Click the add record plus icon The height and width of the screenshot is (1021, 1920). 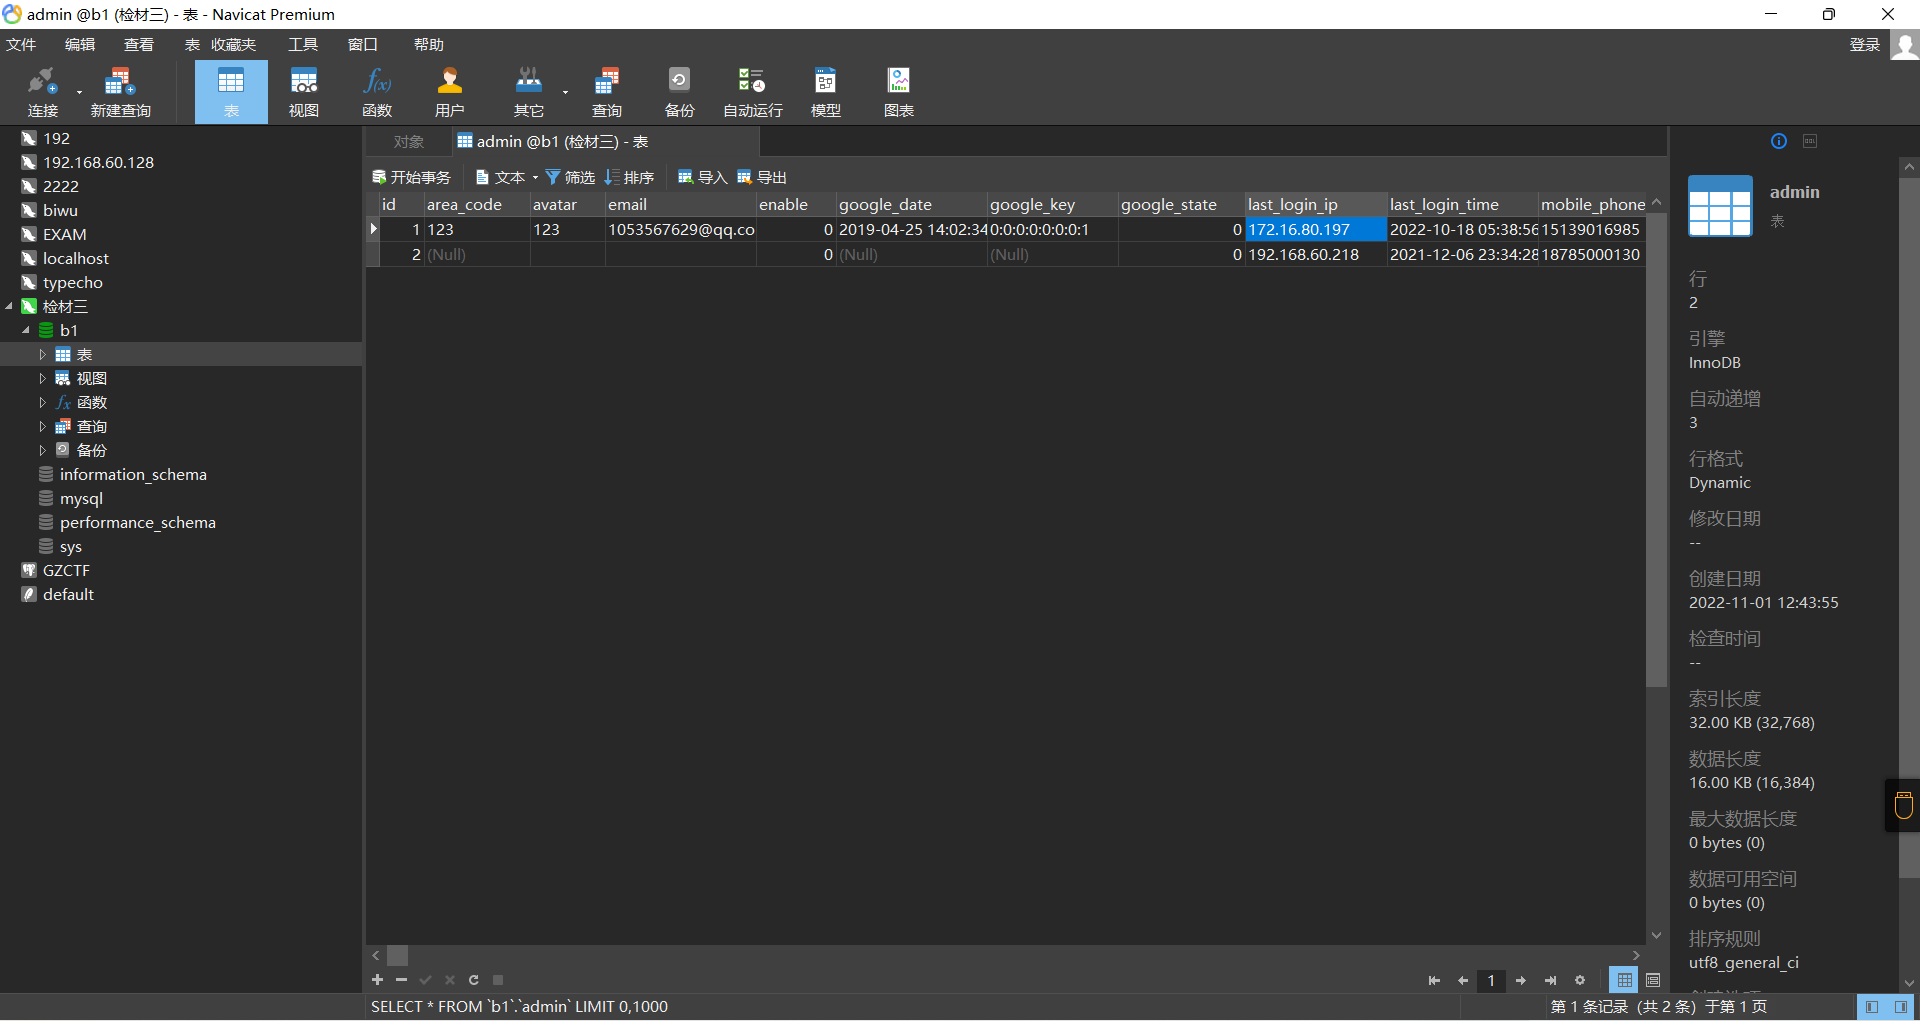point(377,980)
